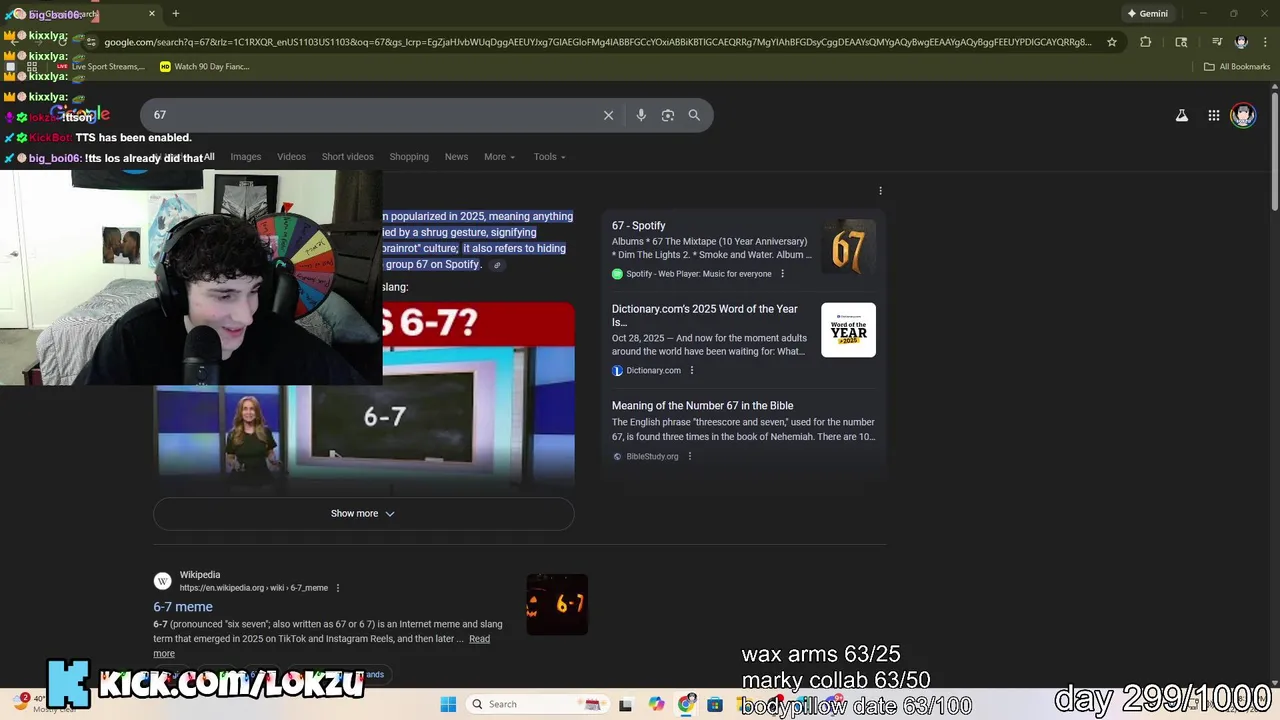
Task: Open the Word of the Year thumbnail
Action: coord(848,330)
